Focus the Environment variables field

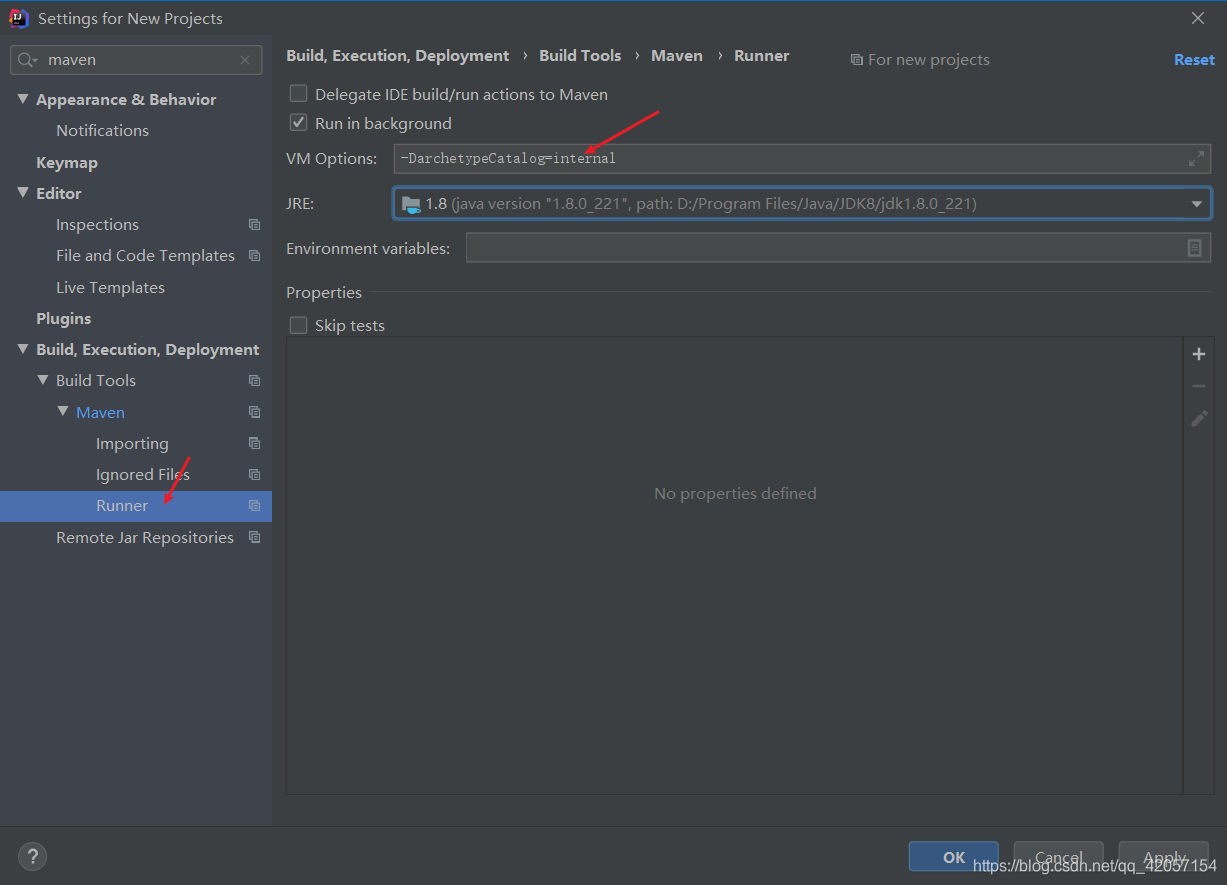pyautogui.click(x=838, y=248)
